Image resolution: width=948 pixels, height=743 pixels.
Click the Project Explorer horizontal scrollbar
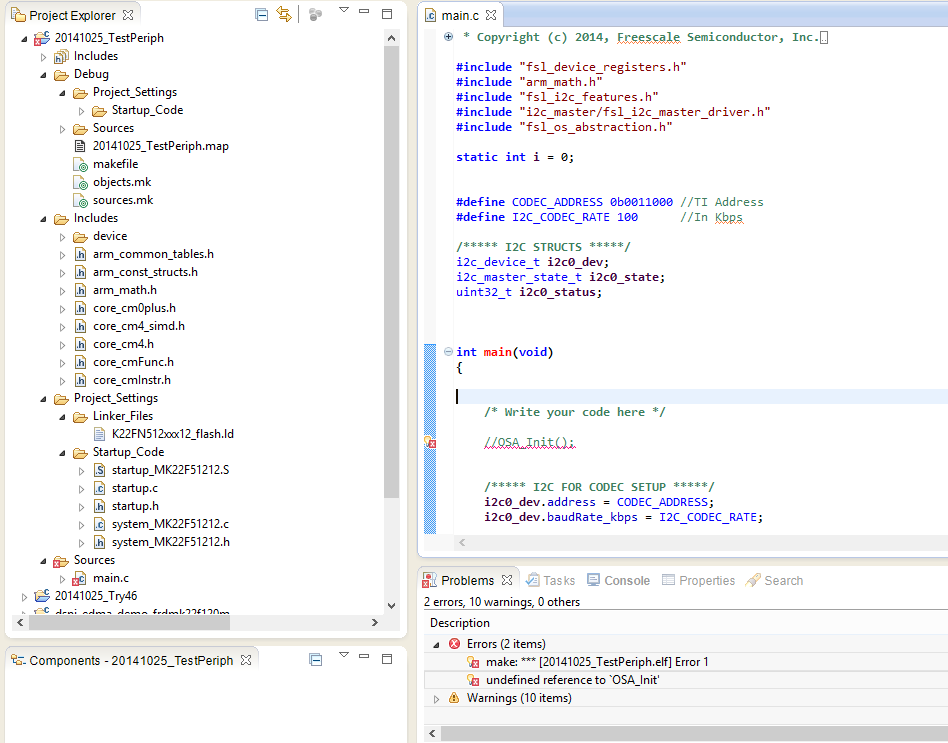[129, 622]
